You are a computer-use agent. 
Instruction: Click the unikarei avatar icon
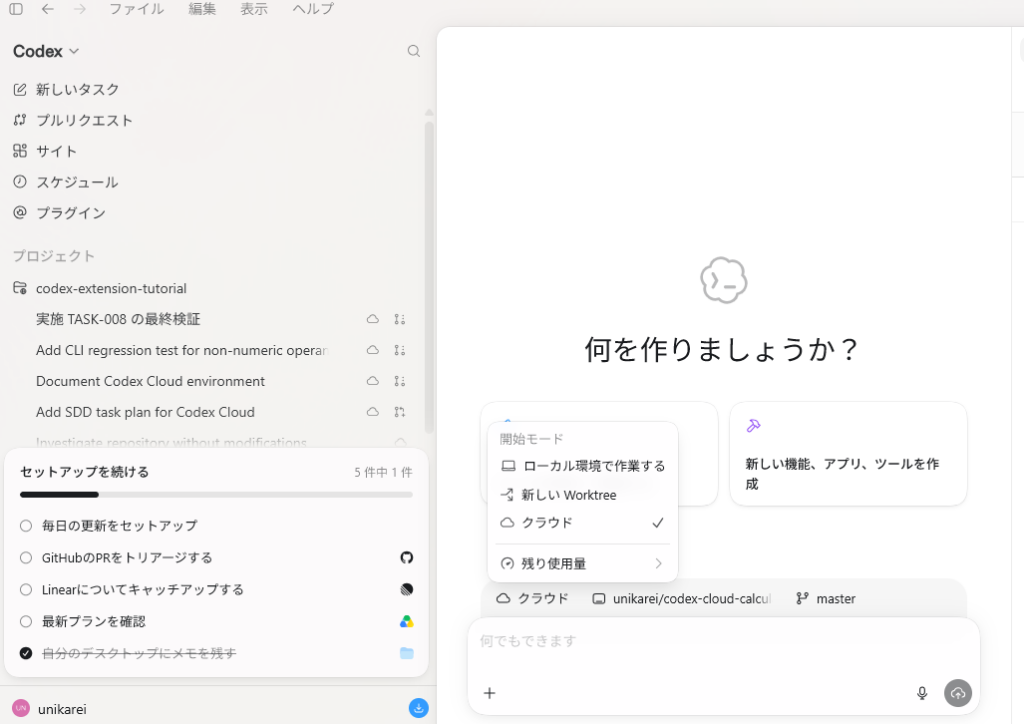click(21, 708)
